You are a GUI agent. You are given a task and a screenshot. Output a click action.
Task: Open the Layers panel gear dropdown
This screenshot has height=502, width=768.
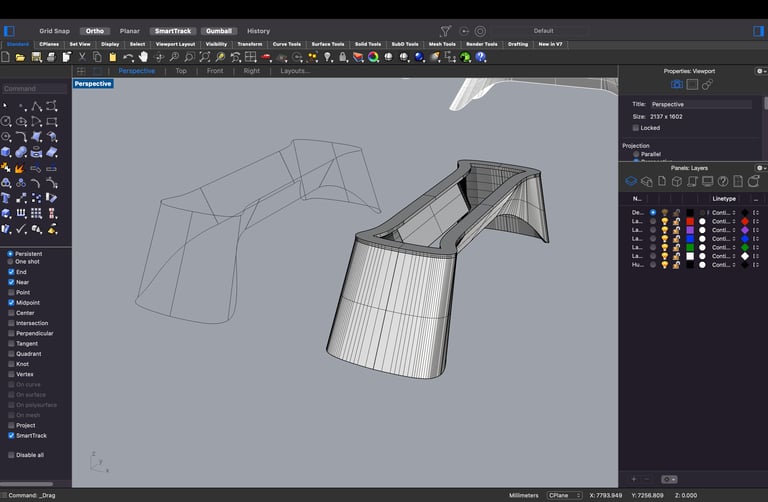pyautogui.click(x=761, y=168)
